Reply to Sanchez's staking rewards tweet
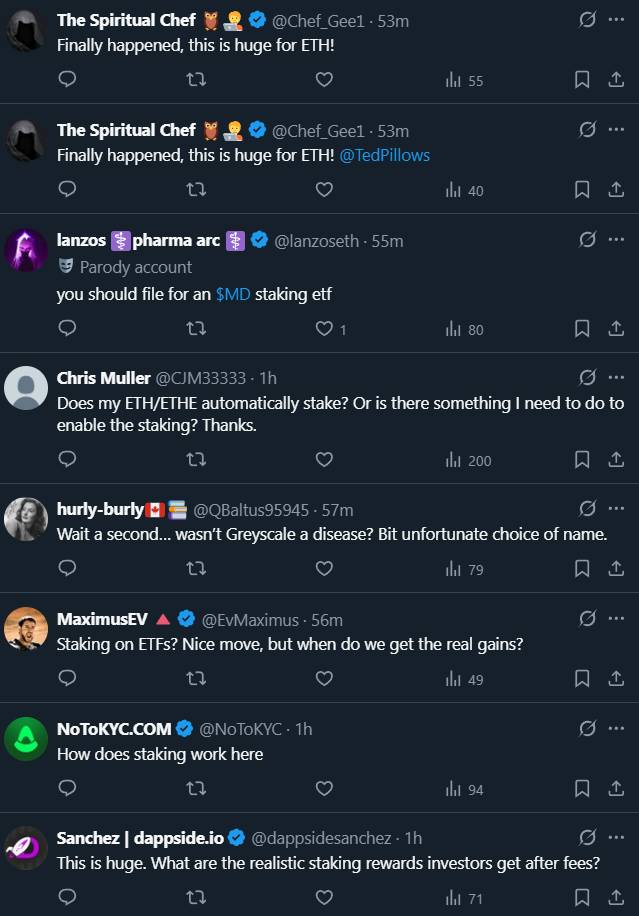 click(67, 897)
